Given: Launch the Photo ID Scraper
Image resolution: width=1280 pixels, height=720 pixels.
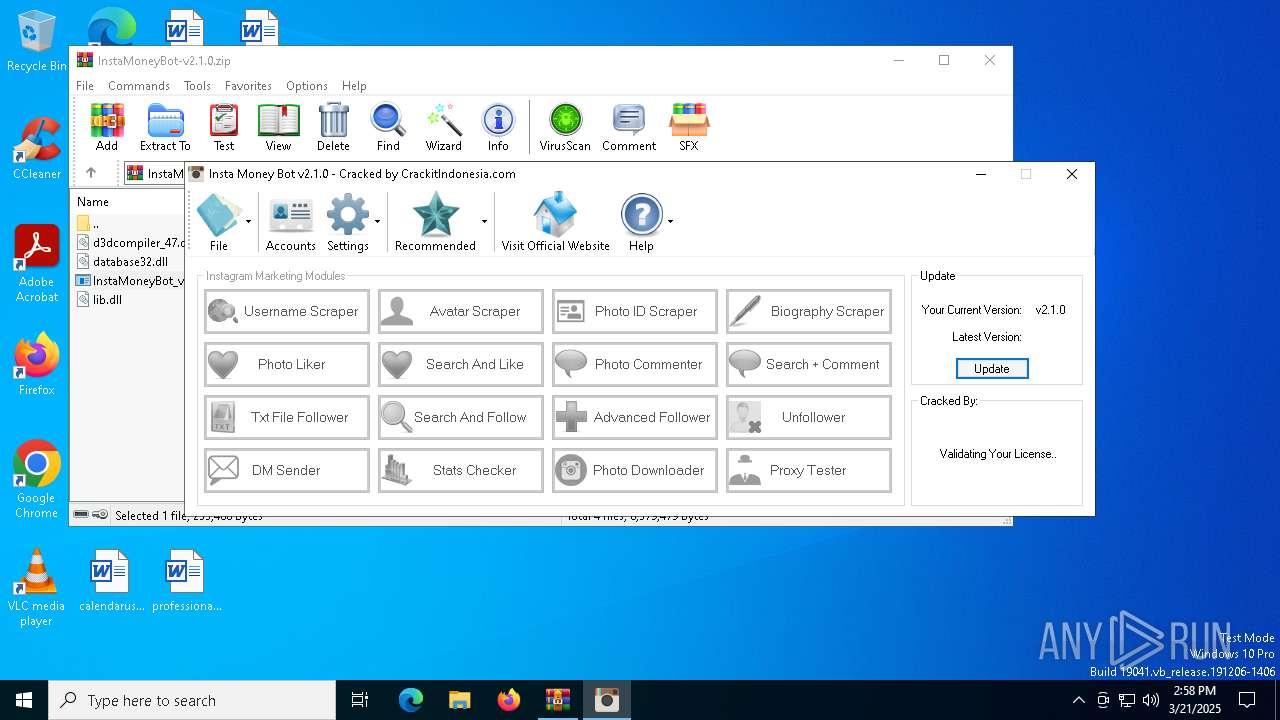Looking at the screenshot, I should coord(635,311).
